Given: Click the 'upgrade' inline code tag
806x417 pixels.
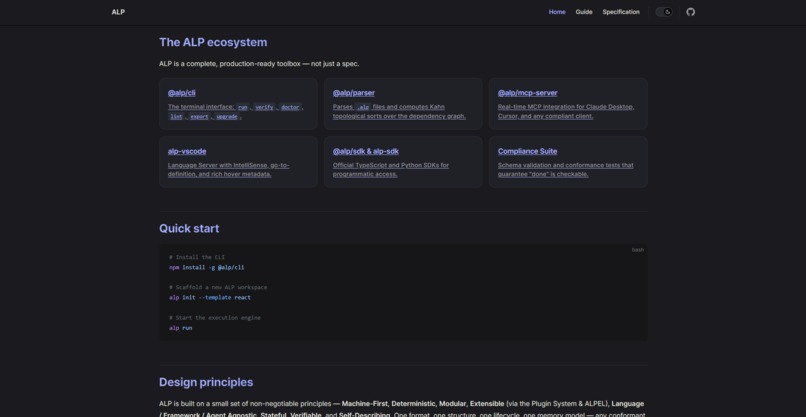Looking at the screenshot, I should (x=227, y=117).
